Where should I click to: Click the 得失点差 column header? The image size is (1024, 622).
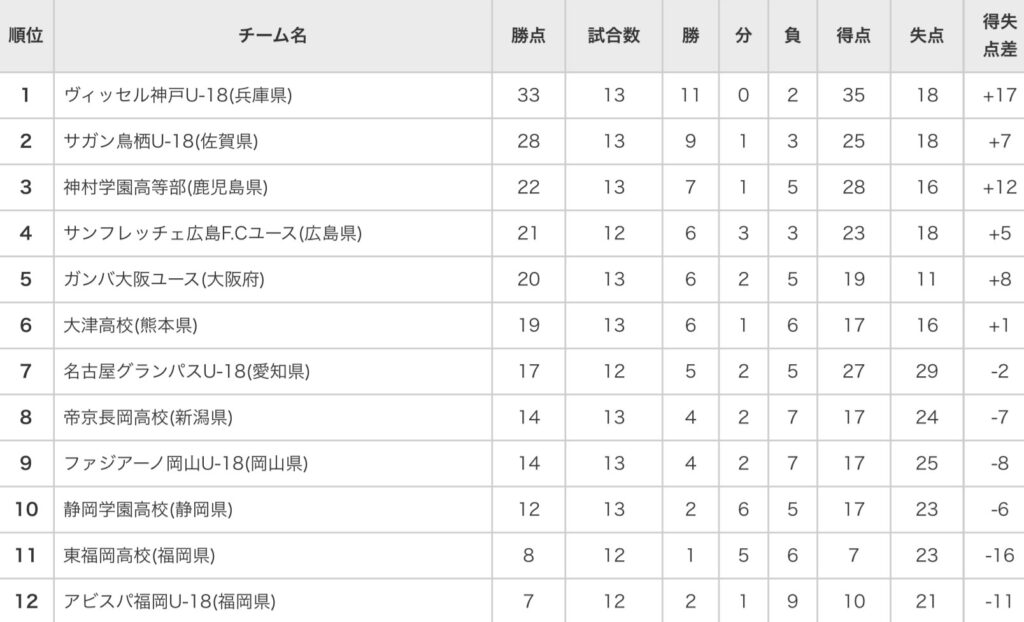coord(999,35)
